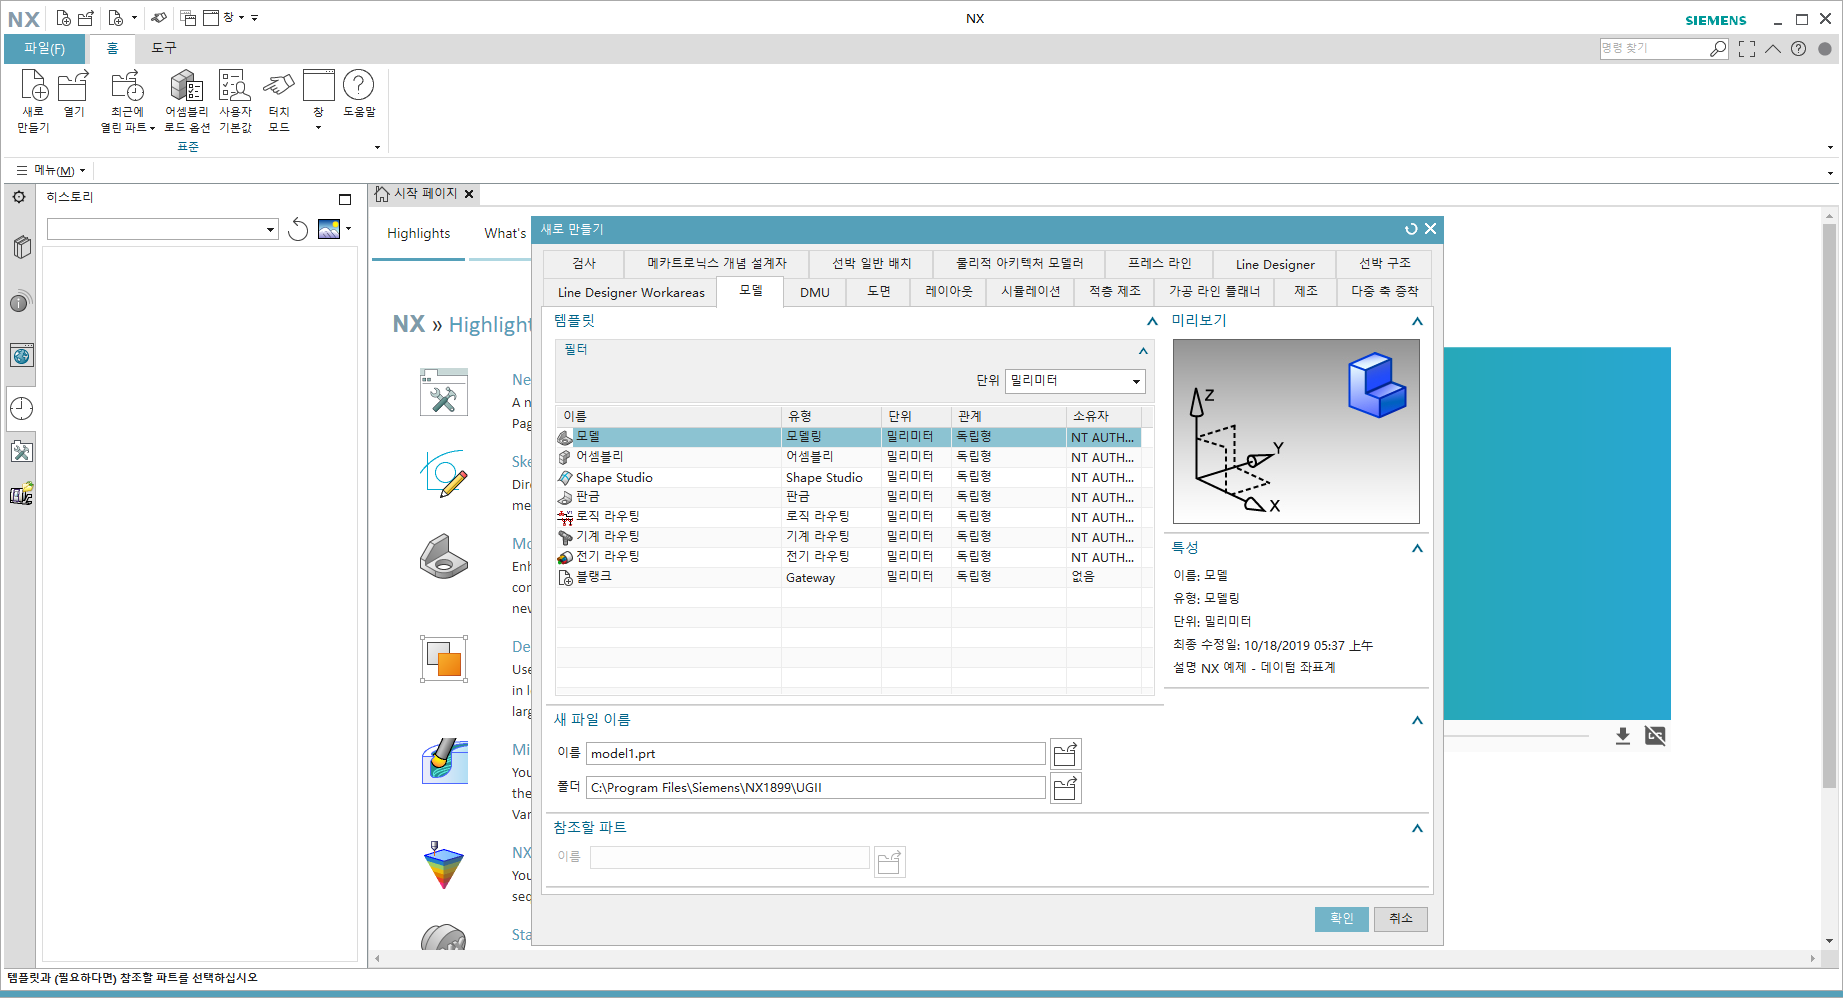Collapse the 미리보기 section chevron

(1417, 321)
